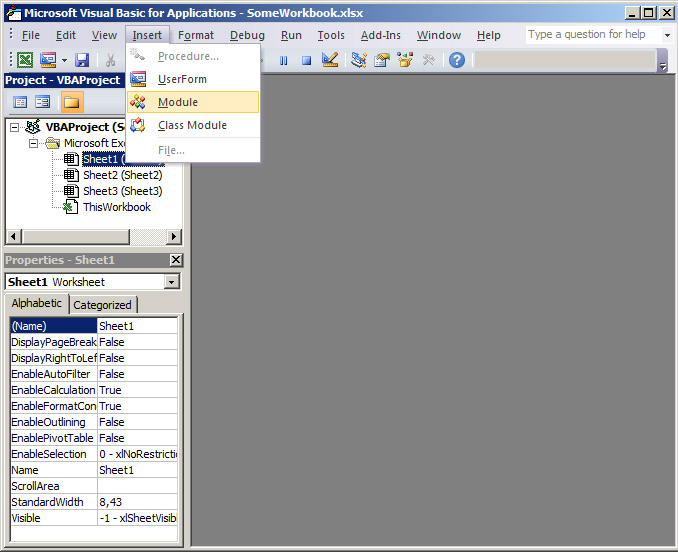Image resolution: width=678 pixels, height=552 pixels.
Task: Click the View Microsoft Excel toolbar icon
Action: click(25, 60)
